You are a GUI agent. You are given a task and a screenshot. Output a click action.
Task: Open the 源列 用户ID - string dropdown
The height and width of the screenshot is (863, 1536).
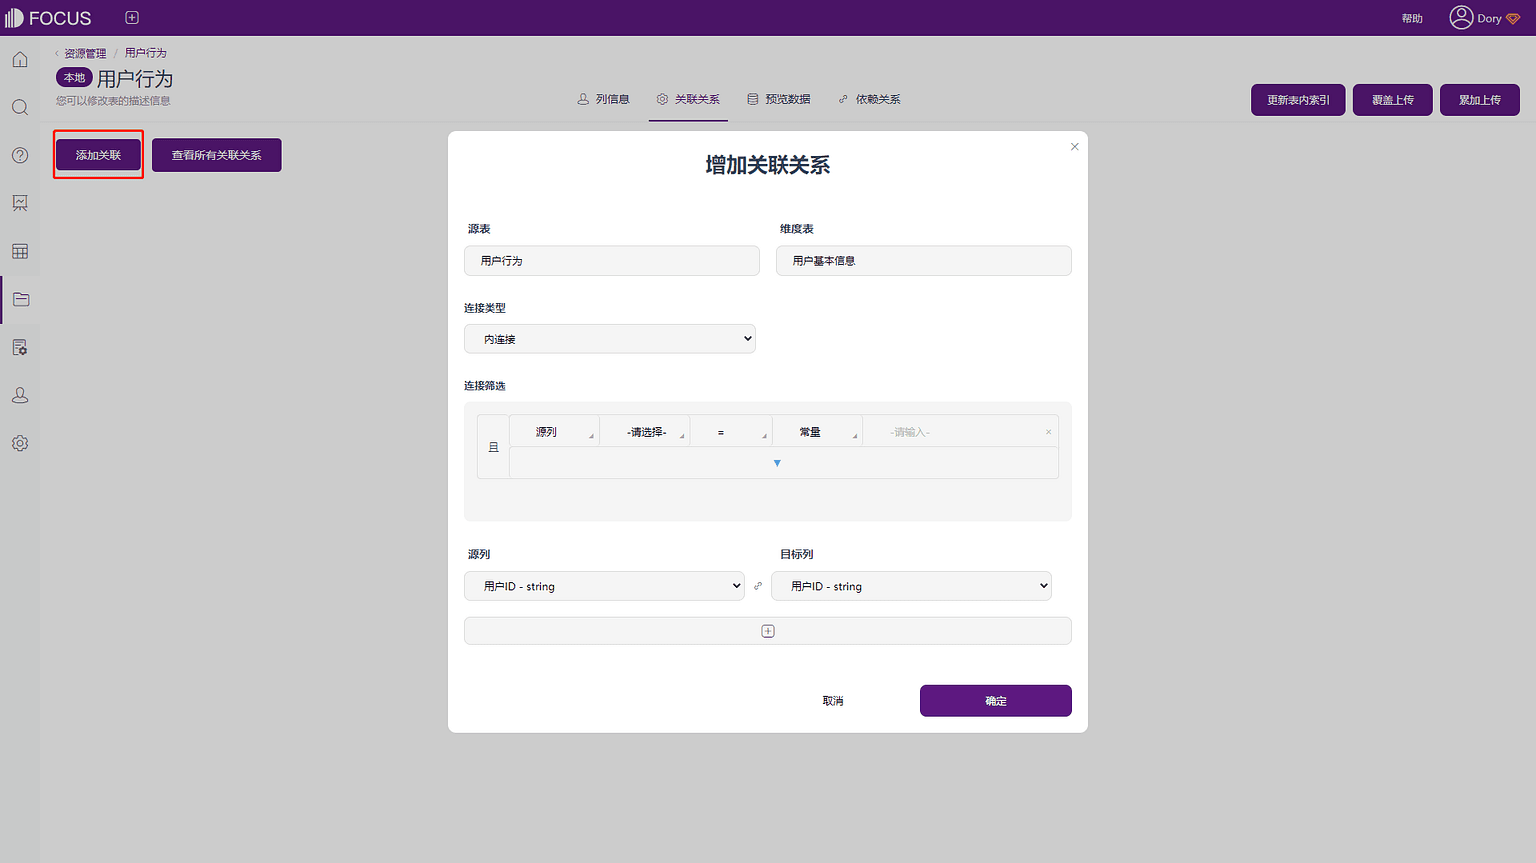604,586
